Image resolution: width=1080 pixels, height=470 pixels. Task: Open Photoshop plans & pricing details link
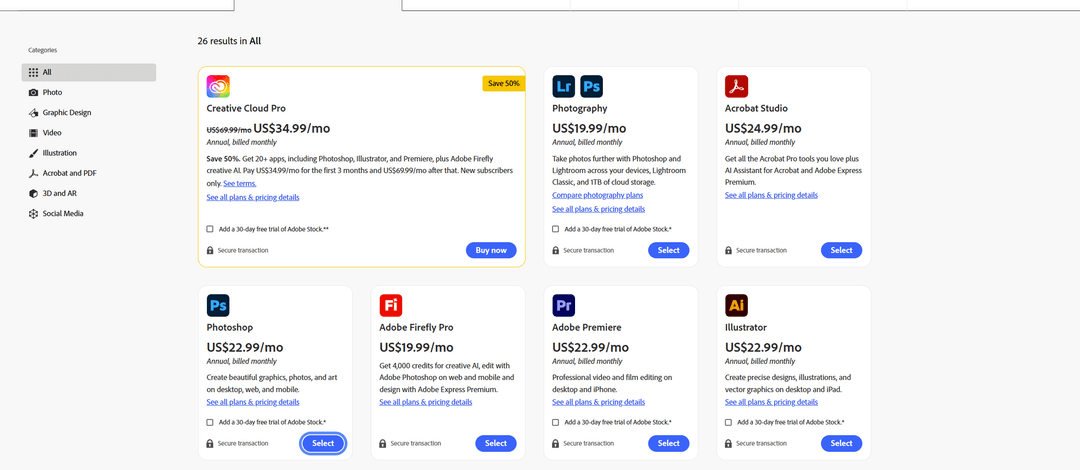click(253, 402)
